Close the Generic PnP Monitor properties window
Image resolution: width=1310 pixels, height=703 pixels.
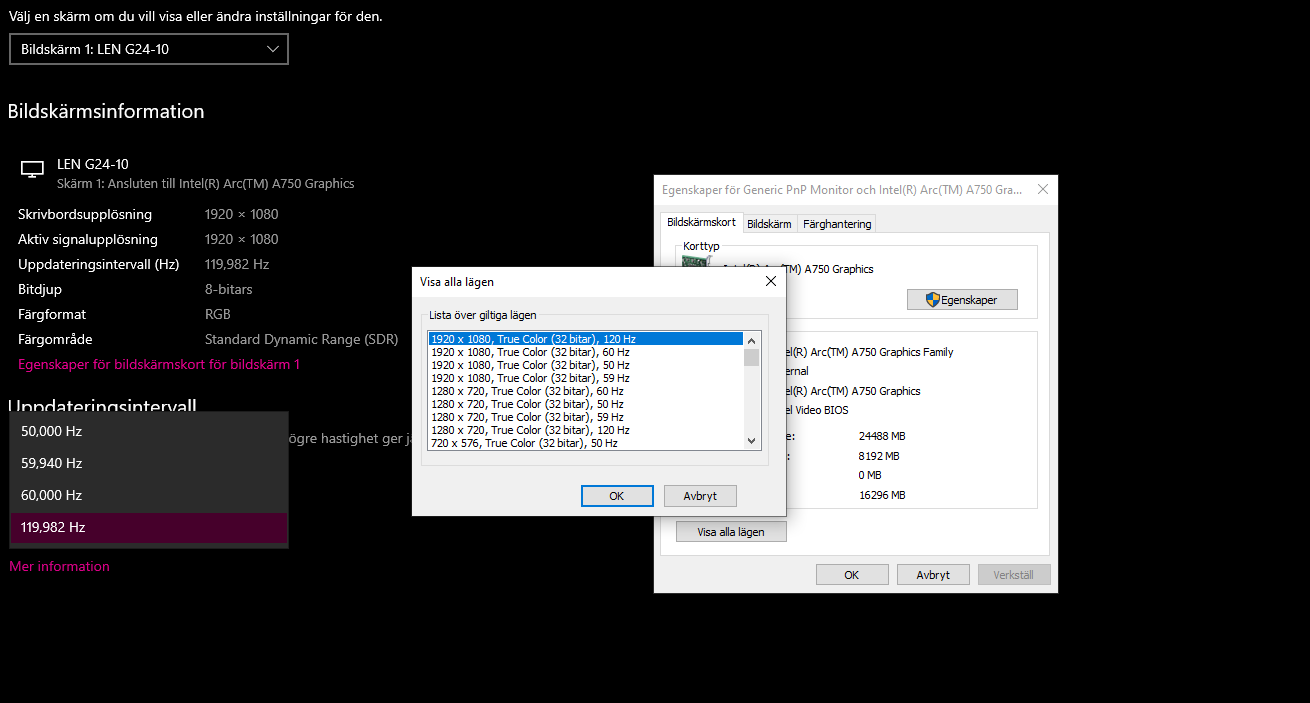(1043, 189)
